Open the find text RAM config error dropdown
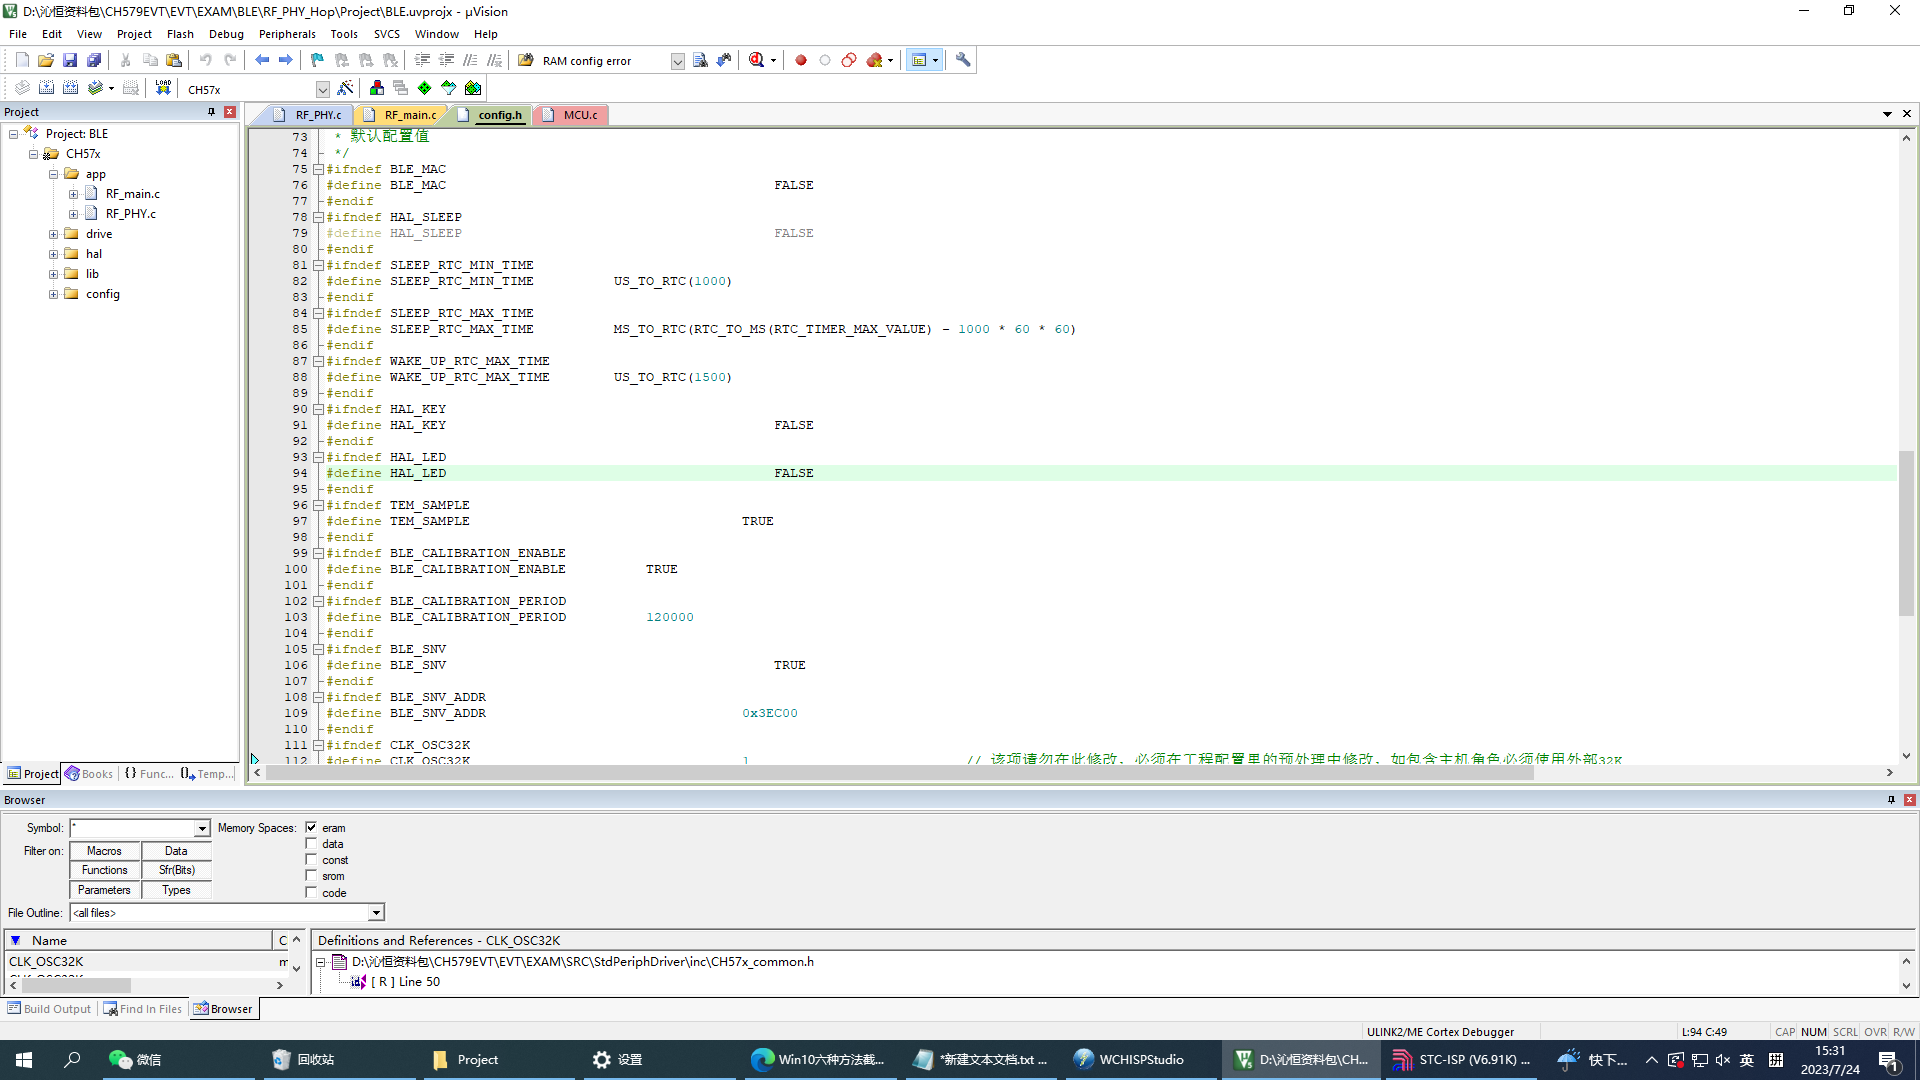The height and width of the screenshot is (1080, 1920). [677, 61]
